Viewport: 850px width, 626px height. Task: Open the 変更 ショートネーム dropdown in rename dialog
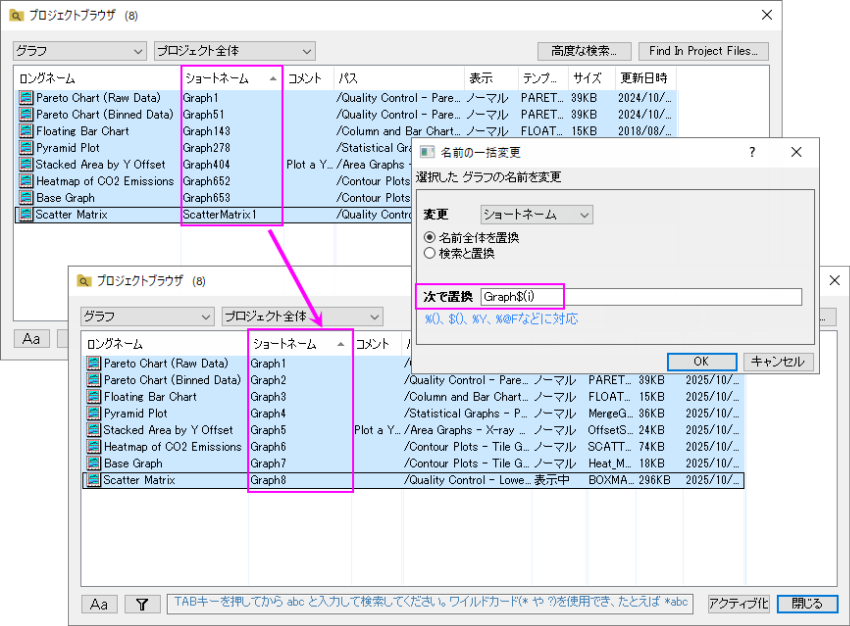pos(537,215)
